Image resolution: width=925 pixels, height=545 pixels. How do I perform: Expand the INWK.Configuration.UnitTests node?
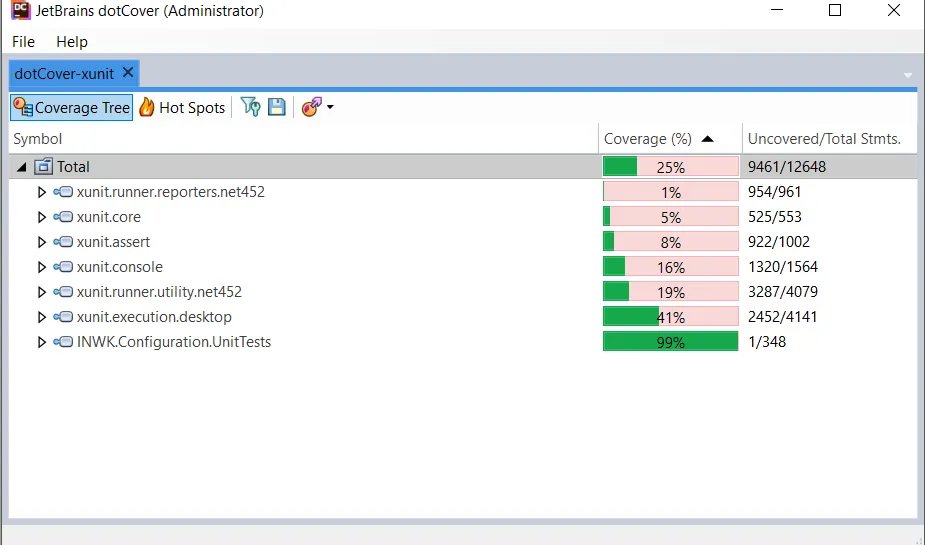[x=41, y=342]
